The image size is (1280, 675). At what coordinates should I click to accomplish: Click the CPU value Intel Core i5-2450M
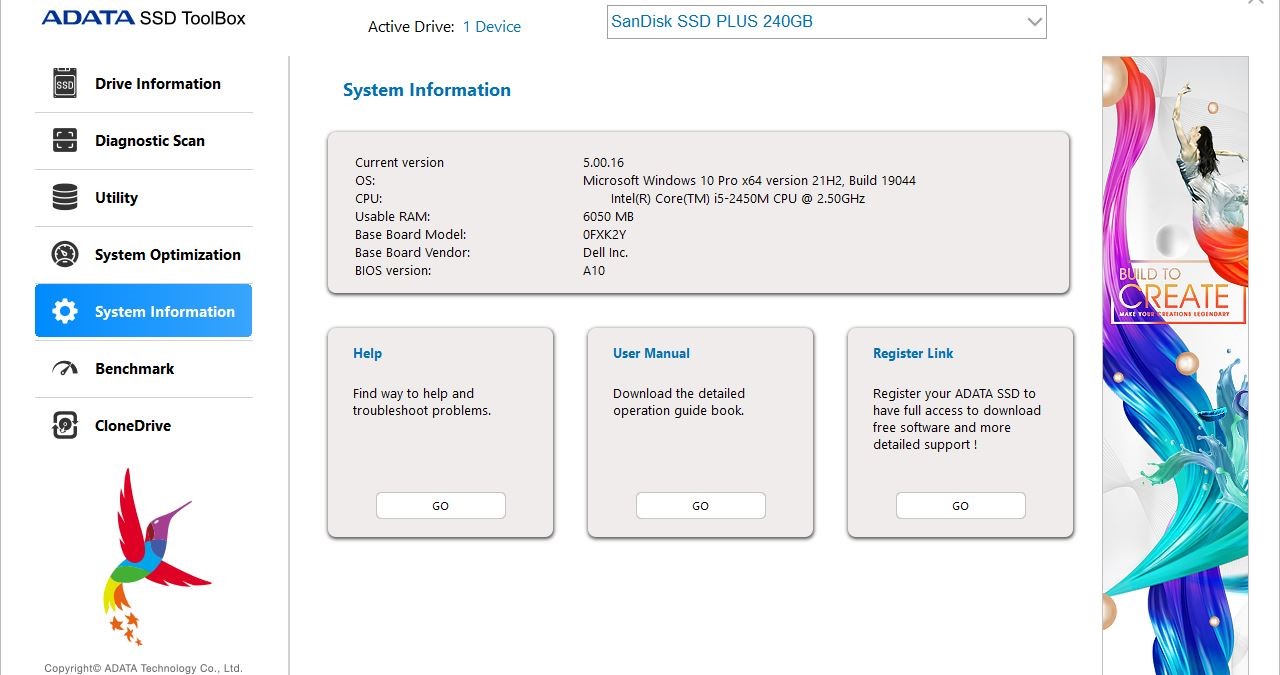[738, 199]
